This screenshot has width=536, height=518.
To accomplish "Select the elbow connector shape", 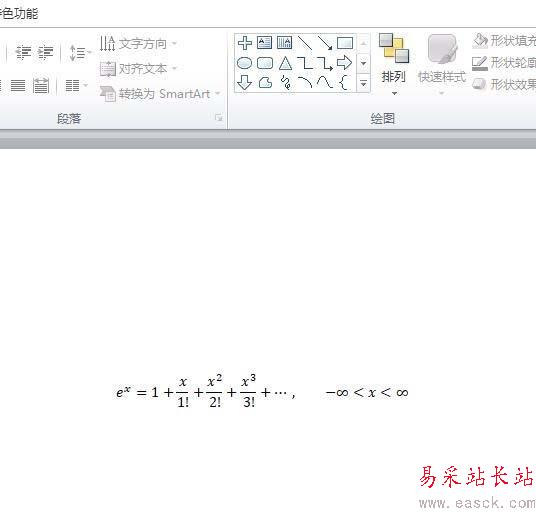I will (x=305, y=63).
